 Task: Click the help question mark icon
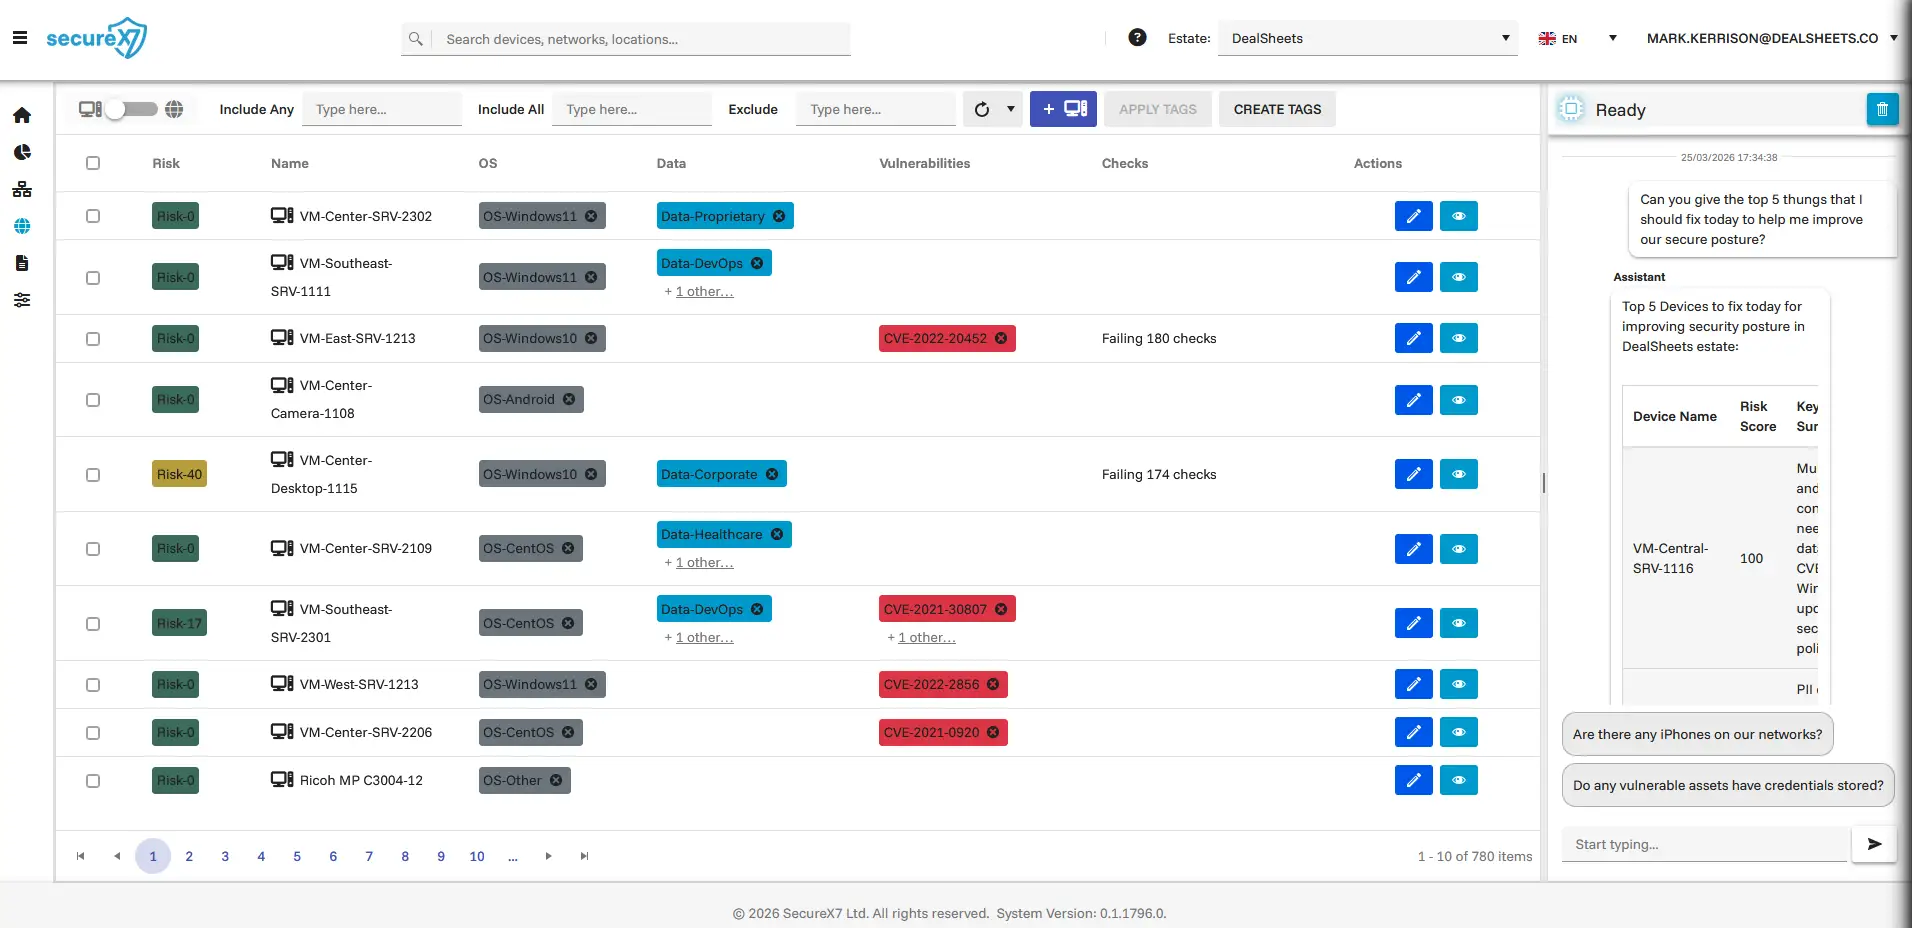point(1137,38)
